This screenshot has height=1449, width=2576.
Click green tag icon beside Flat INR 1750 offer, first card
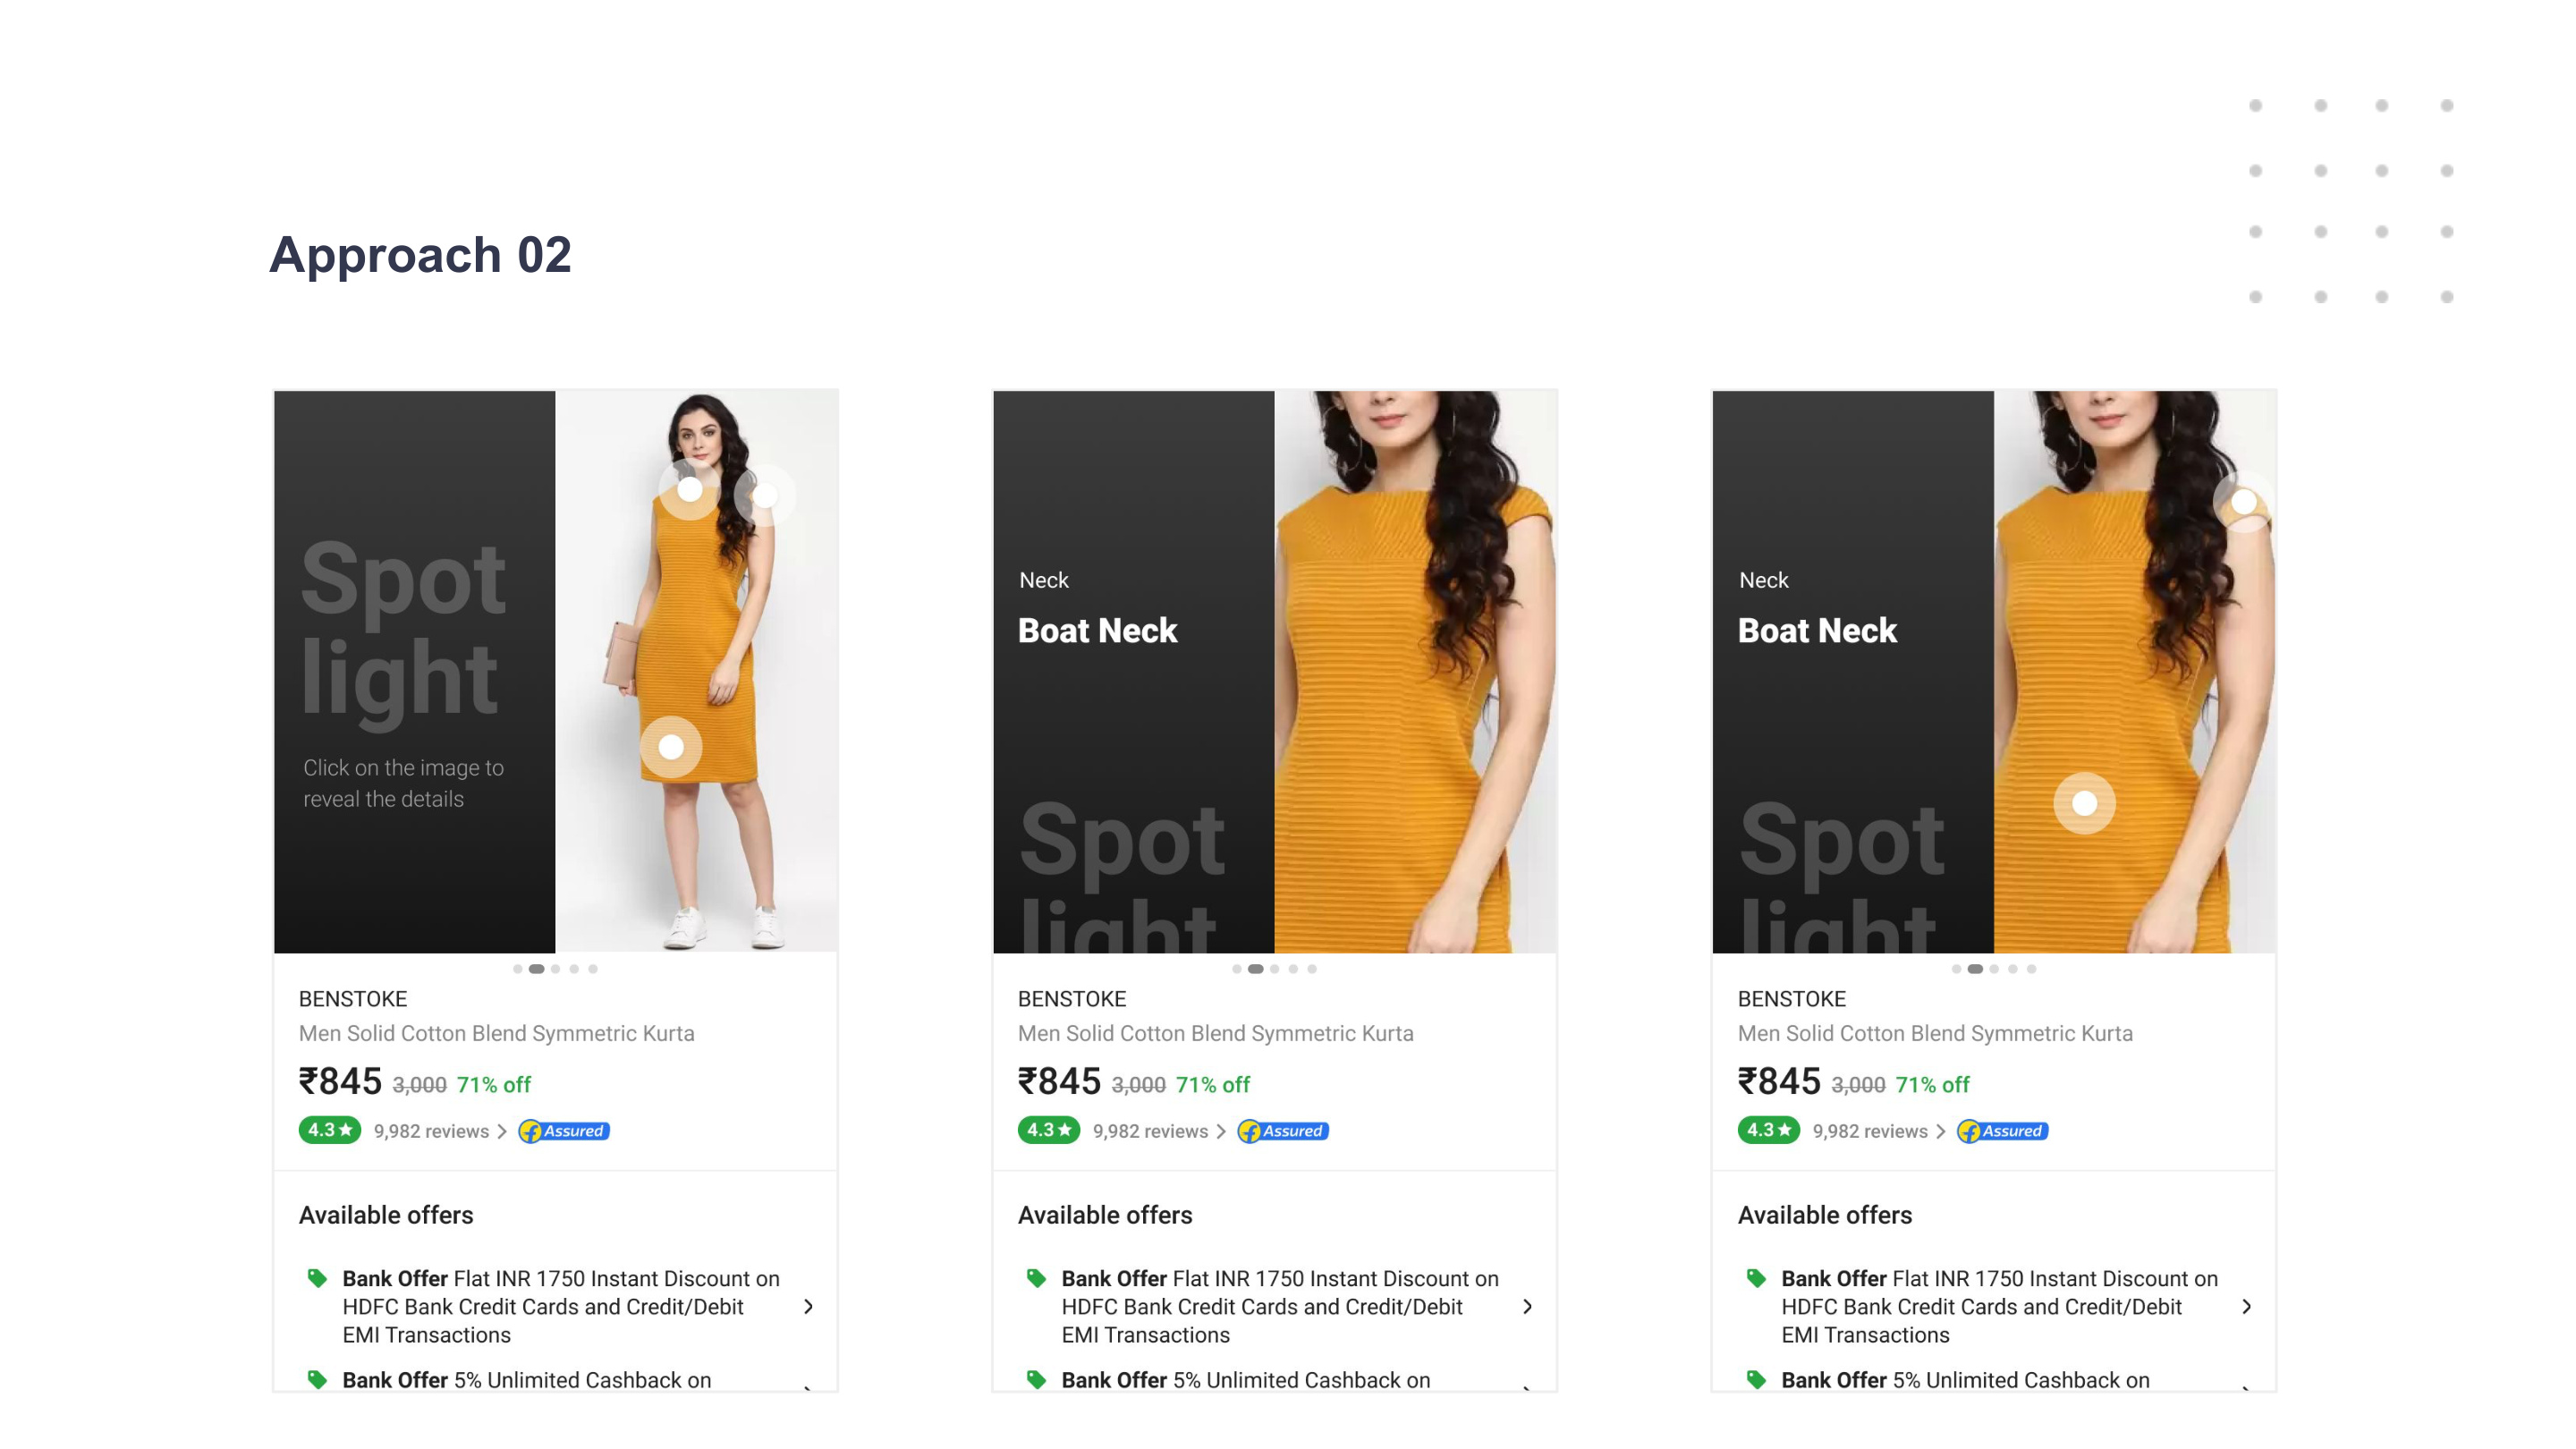pyautogui.click(x=317, y=1277)
